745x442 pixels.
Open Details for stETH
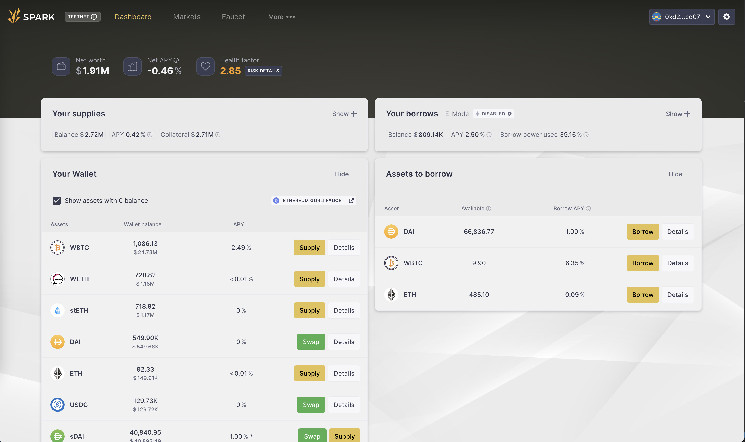click(344, 310)
